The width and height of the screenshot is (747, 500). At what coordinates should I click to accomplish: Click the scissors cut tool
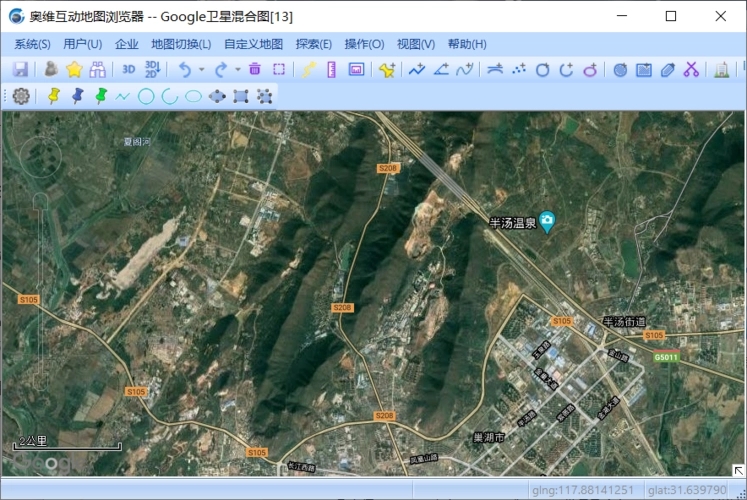(691, 70)
